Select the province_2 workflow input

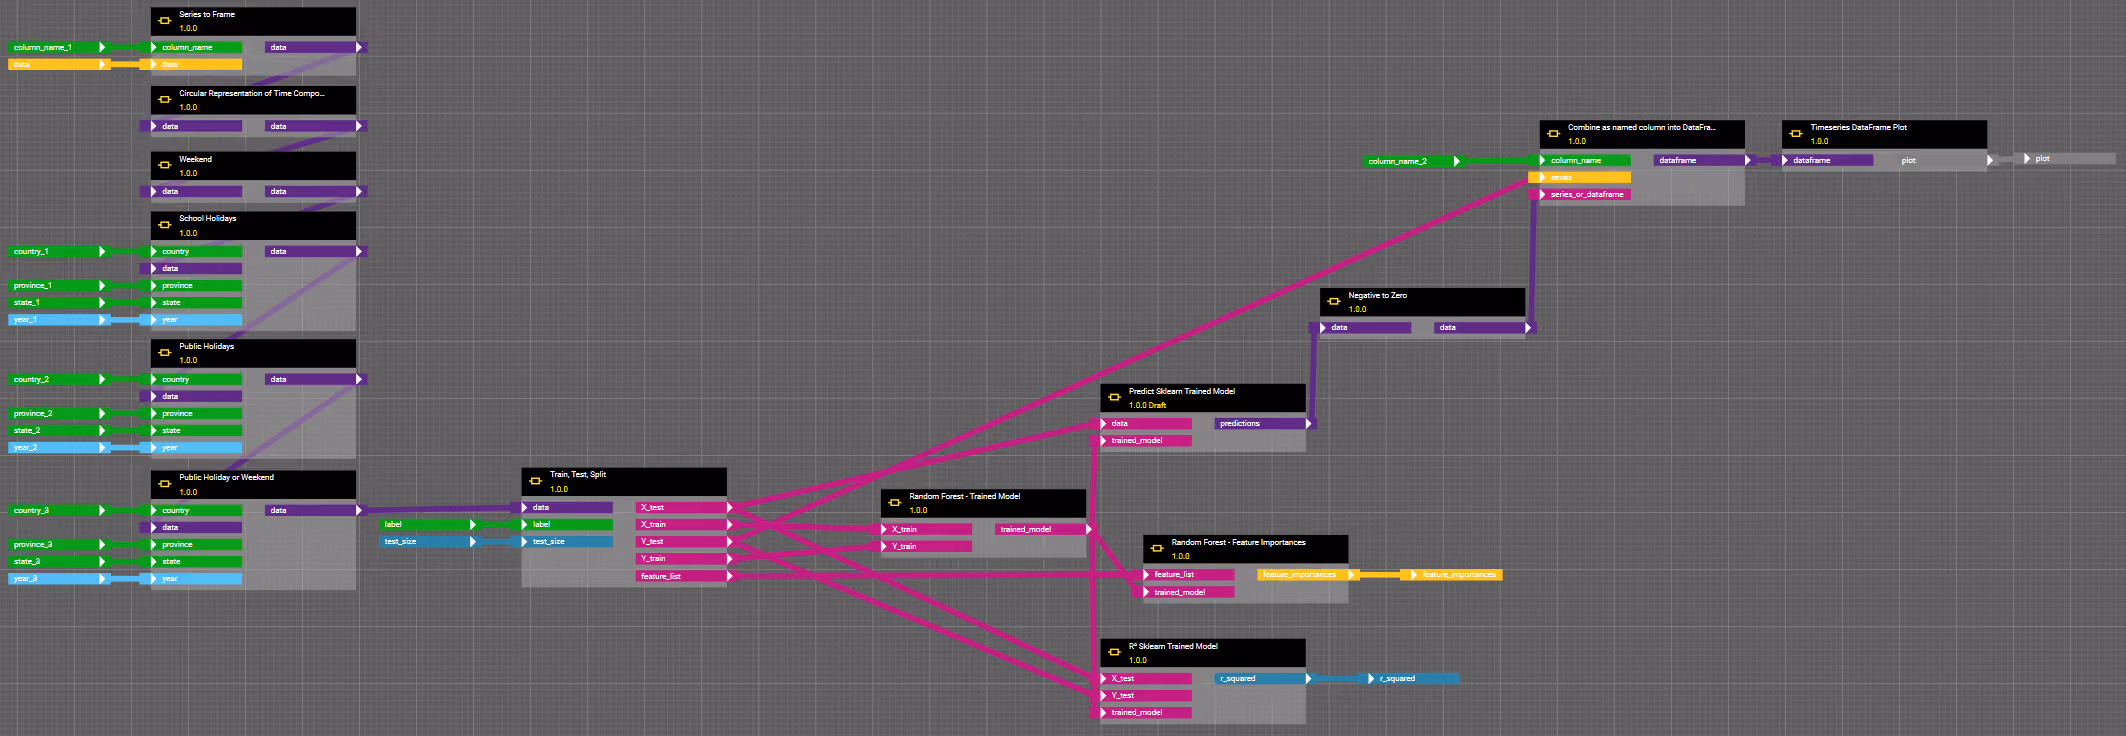point(57,413)
